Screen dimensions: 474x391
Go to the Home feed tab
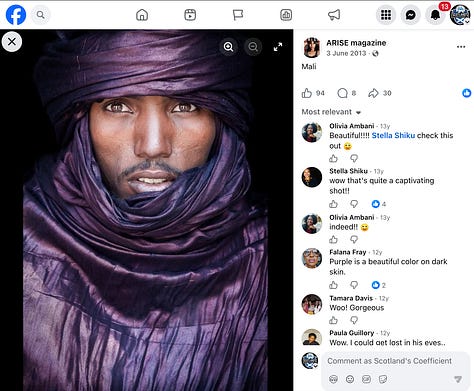pos(142,15)
